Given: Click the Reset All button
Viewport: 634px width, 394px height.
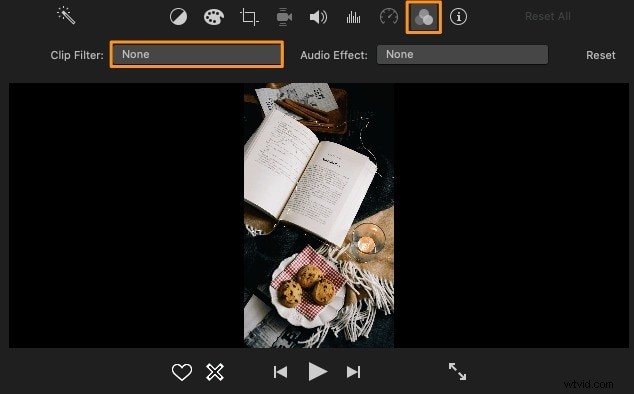Looking at the screenshot, I should [547, 17].
